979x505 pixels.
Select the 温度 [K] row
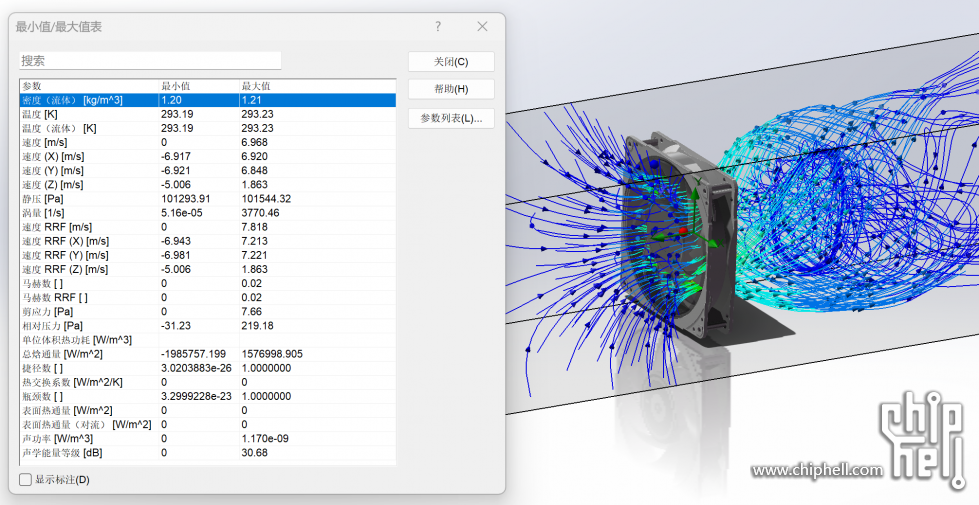208,114
